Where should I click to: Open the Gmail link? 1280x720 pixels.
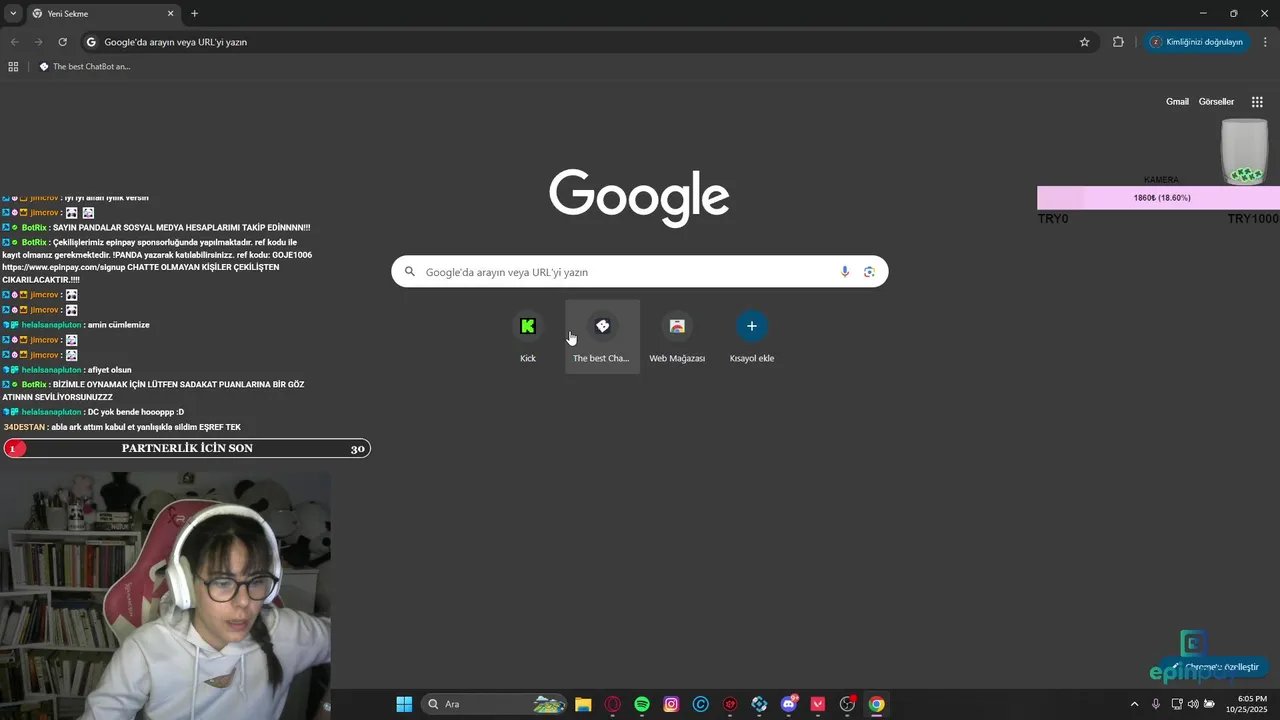(x=1177, y=102)
